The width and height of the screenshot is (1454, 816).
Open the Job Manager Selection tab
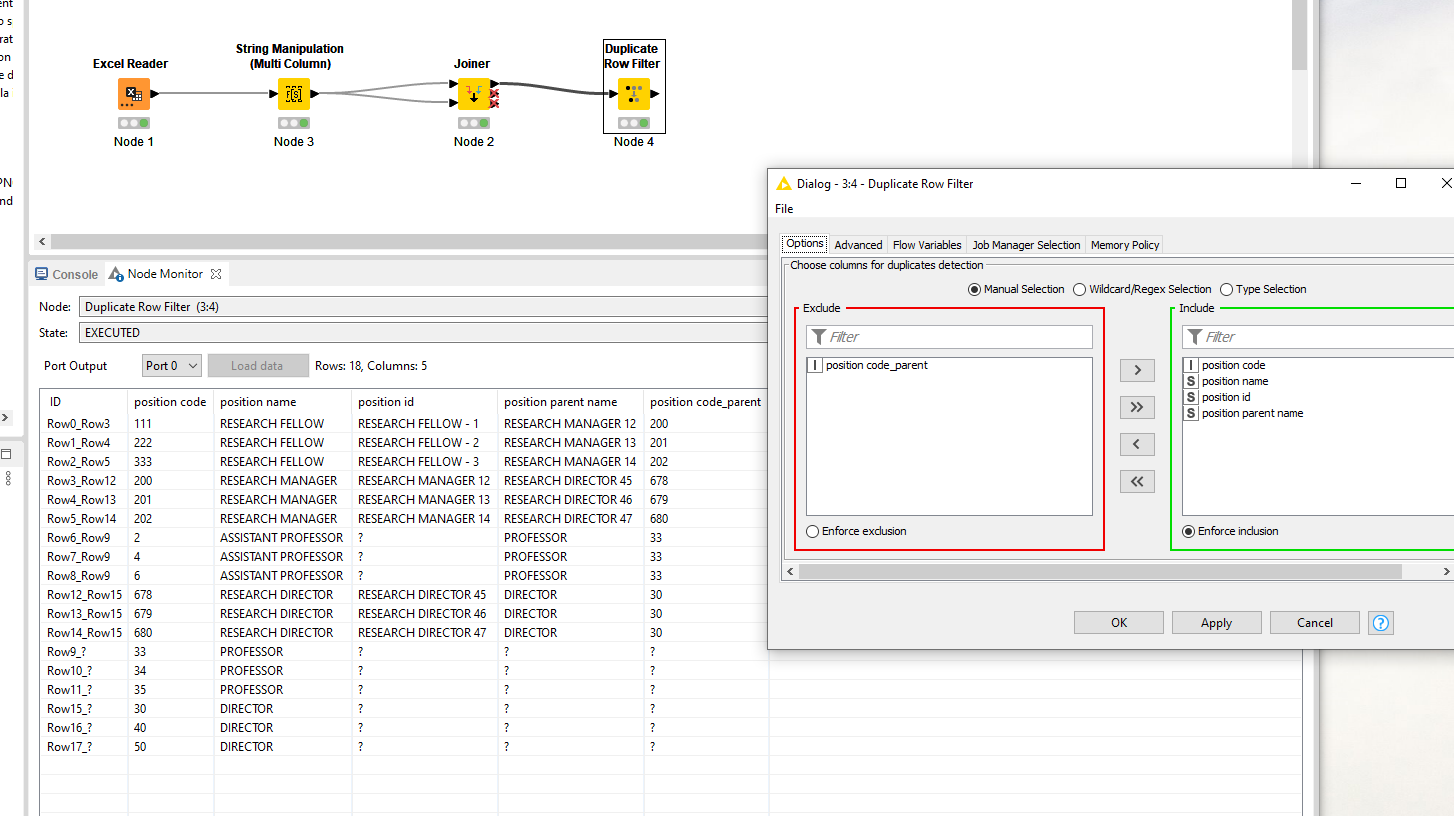(1026, 245)
